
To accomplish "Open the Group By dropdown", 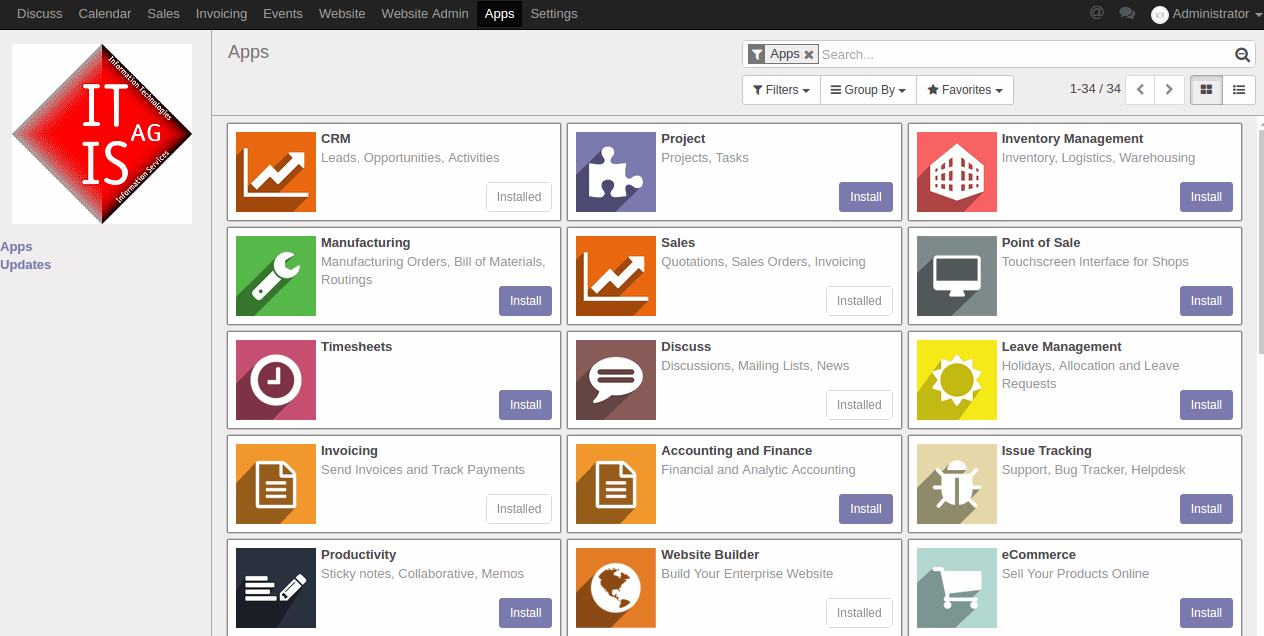I will pyautogui.click(x=868, y=90).
